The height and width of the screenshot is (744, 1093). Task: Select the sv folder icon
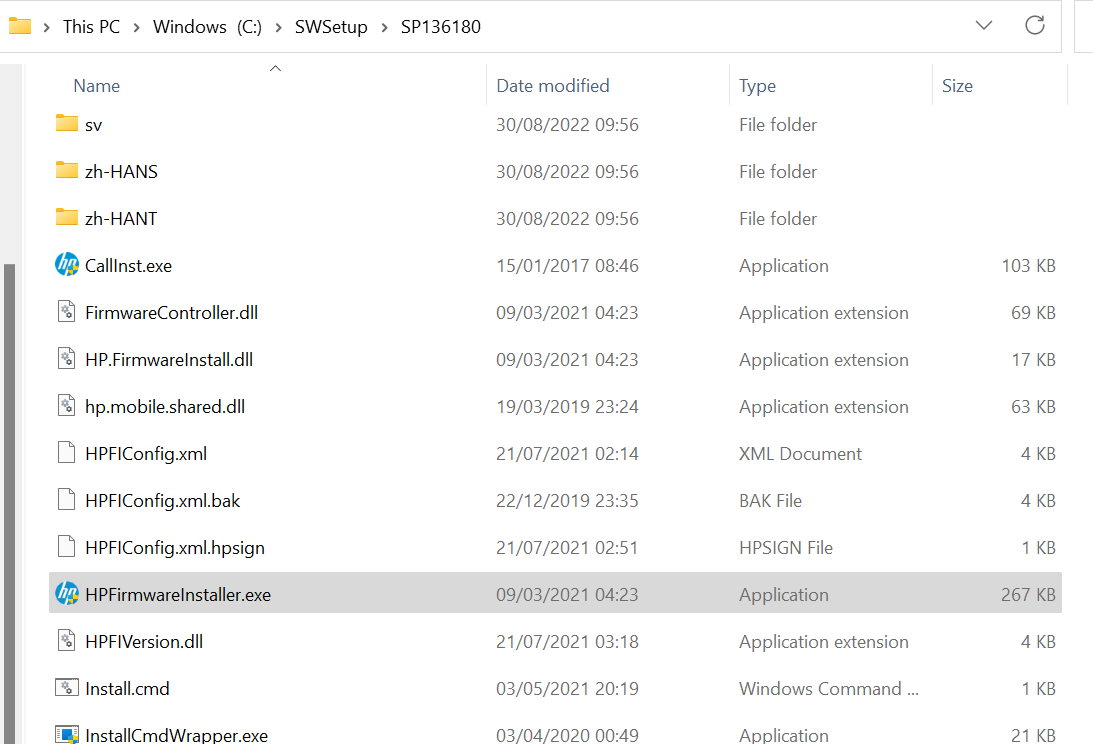point(66,124)
